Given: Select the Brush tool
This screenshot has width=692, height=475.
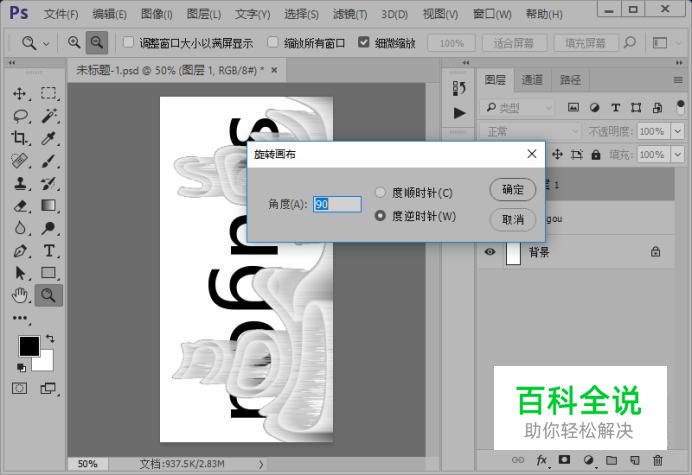Looking at the screenshot, I should (x=49, y=160).
